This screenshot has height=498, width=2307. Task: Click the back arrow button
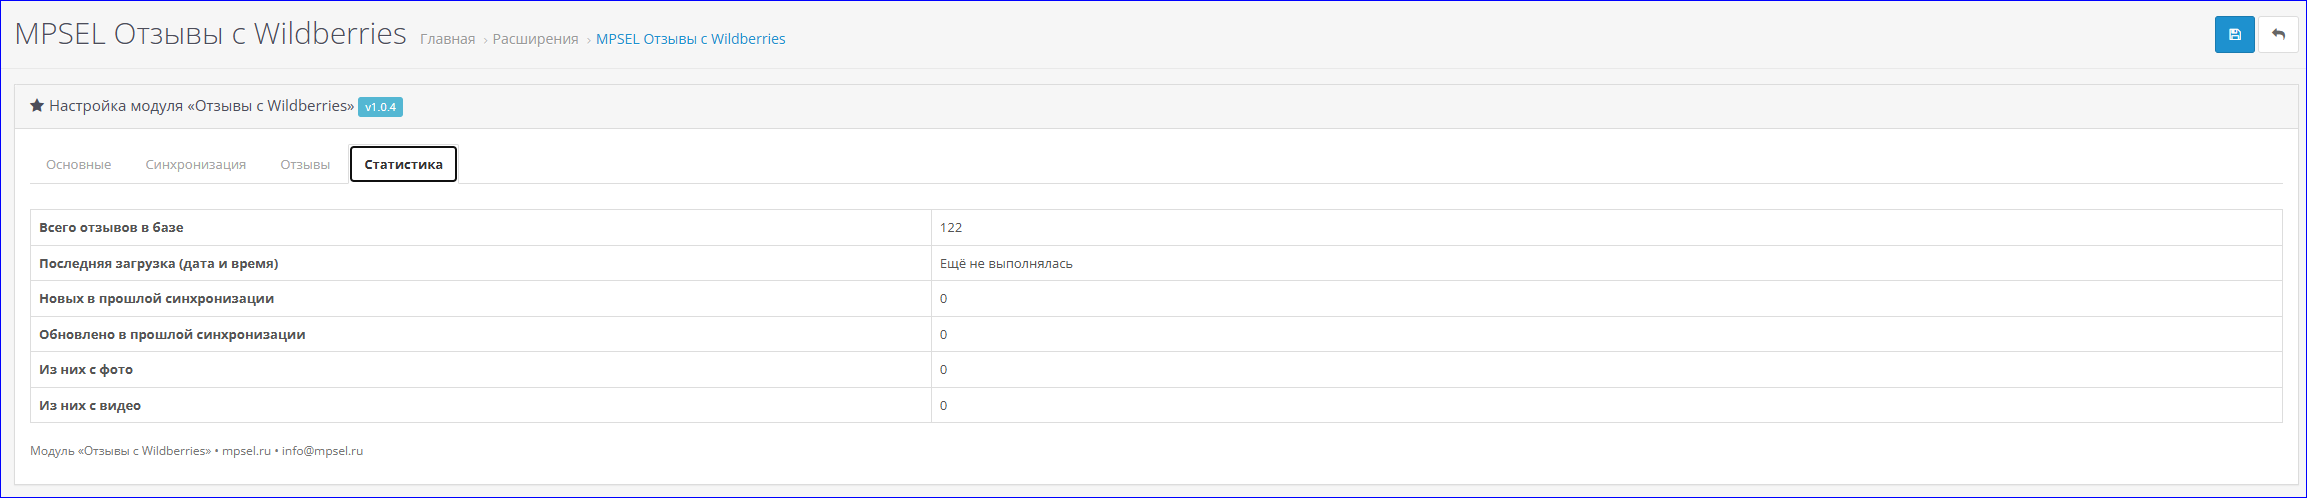click(2278, 34)
